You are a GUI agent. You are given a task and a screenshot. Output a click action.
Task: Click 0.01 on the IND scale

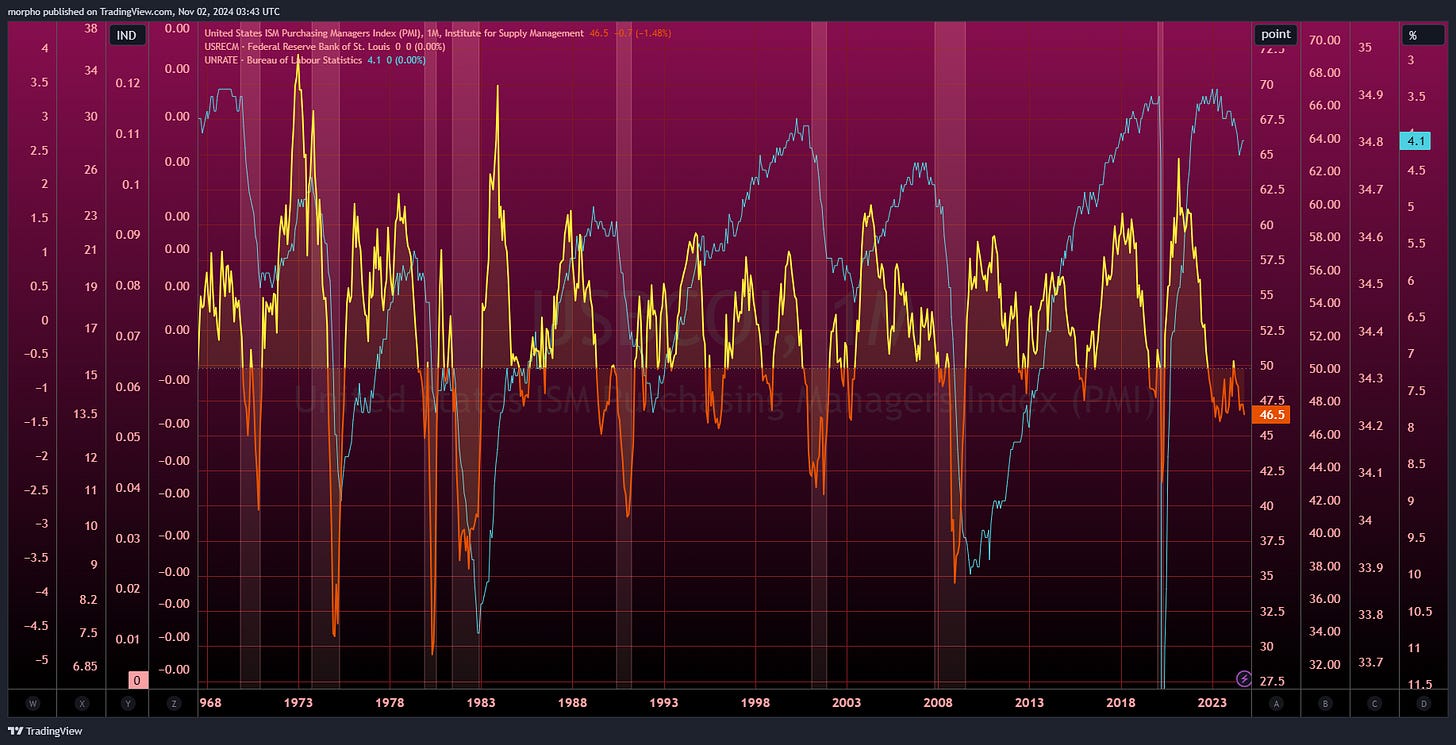[128, 639]
